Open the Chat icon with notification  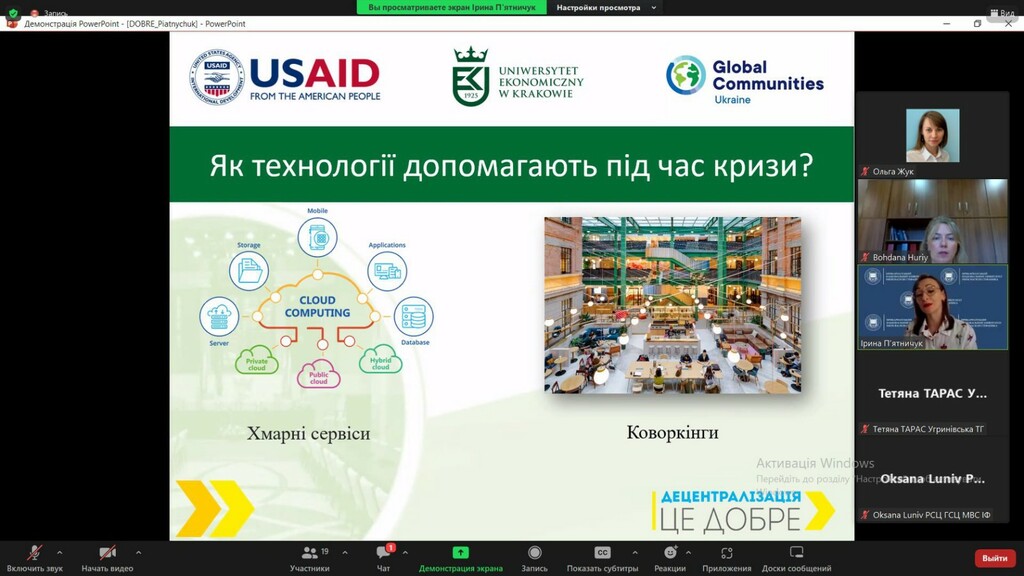[x=384, y=552]
